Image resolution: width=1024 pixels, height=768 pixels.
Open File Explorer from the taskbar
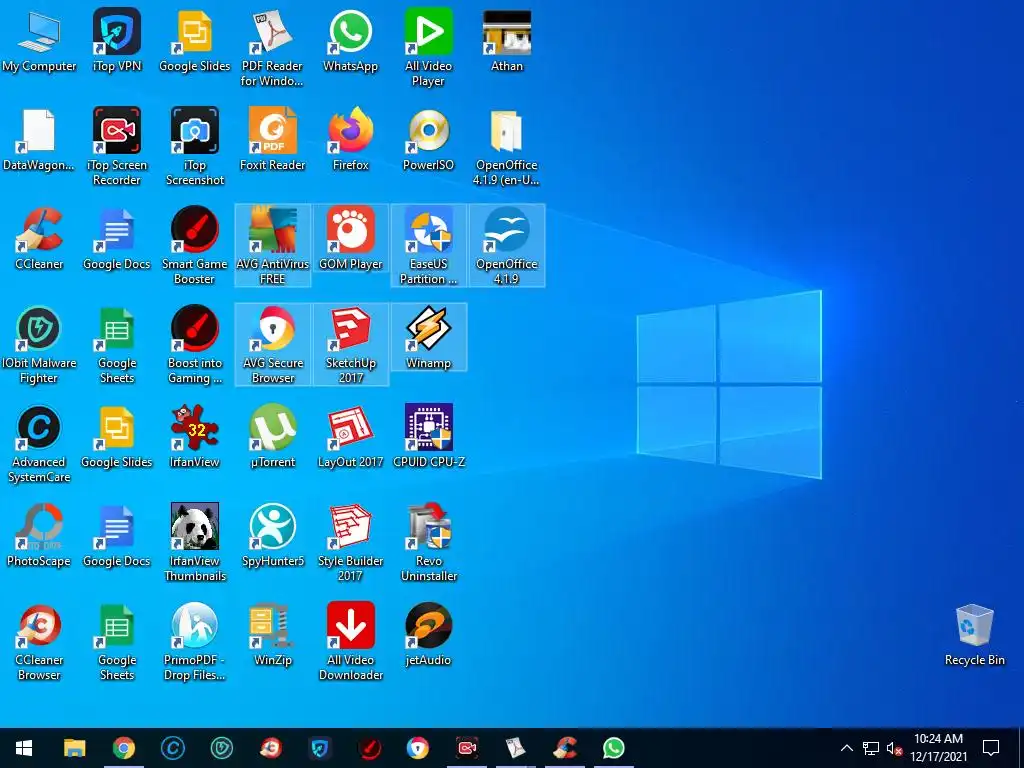click(74, 748)
